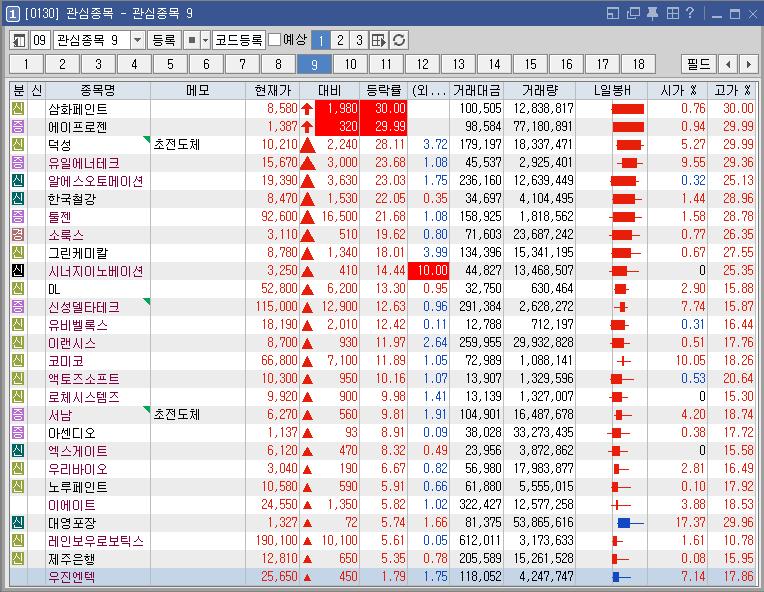Switch to watchlist tab 5
This screenshot has width=764, height=592.
171,64
